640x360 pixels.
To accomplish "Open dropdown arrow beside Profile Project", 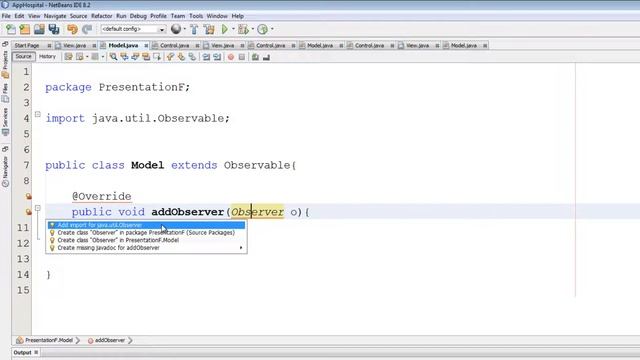I will click(272, 29).
